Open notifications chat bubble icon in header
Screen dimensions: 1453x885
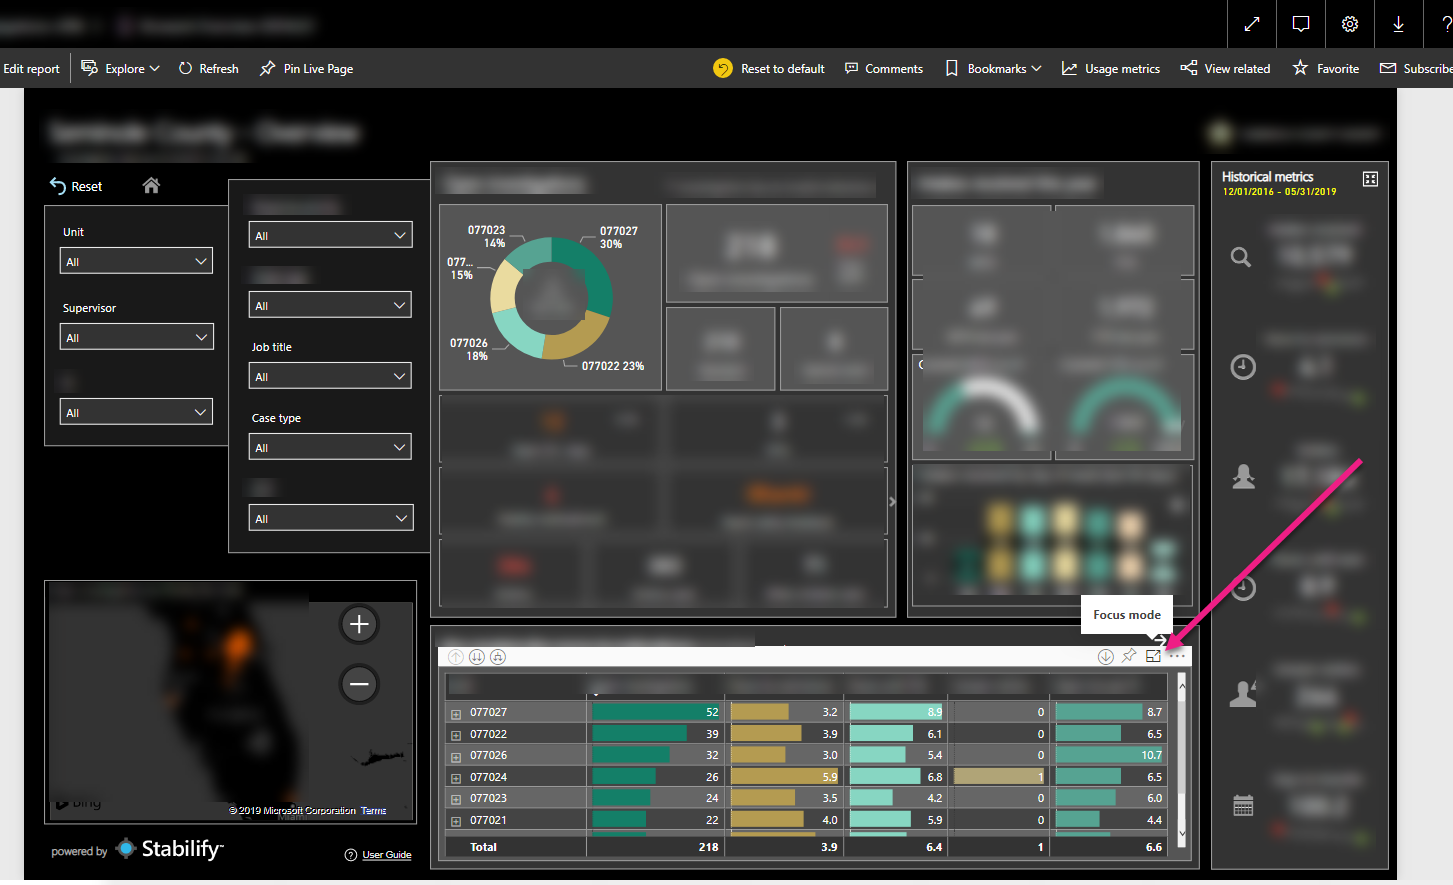pyautogui.click(x=1300, y=24)
